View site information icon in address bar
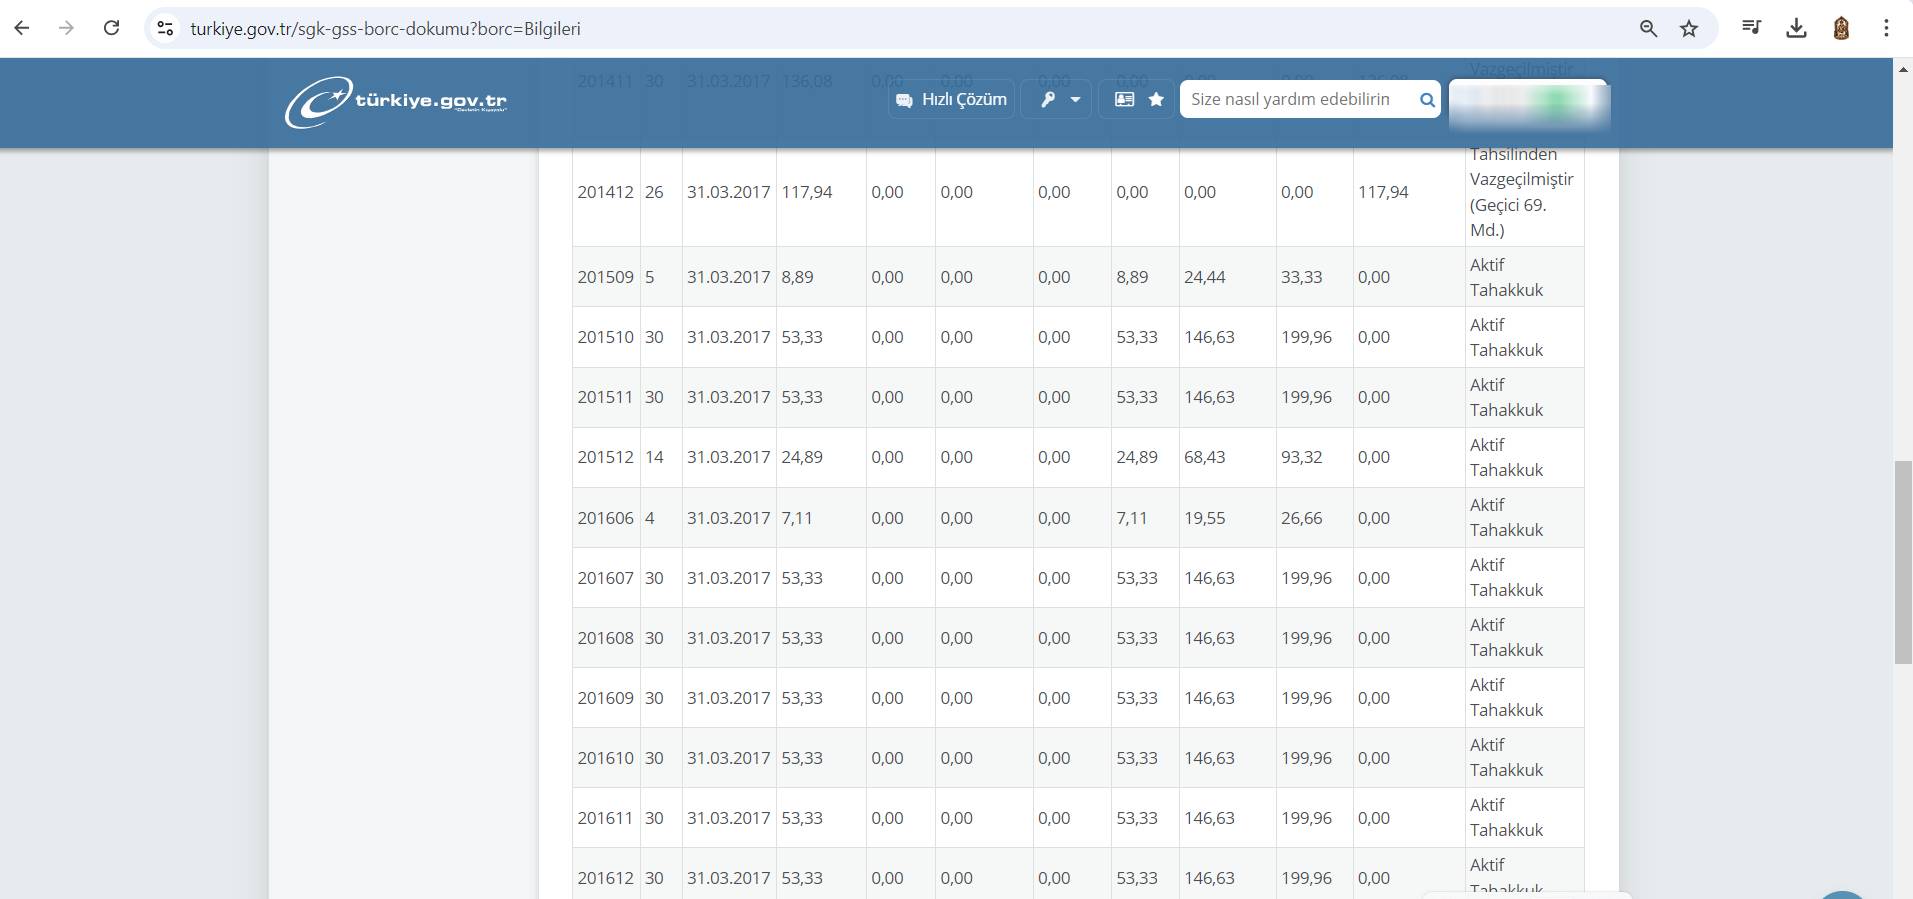Screen dimensions: 1913x899 click(x=166, y=29)
